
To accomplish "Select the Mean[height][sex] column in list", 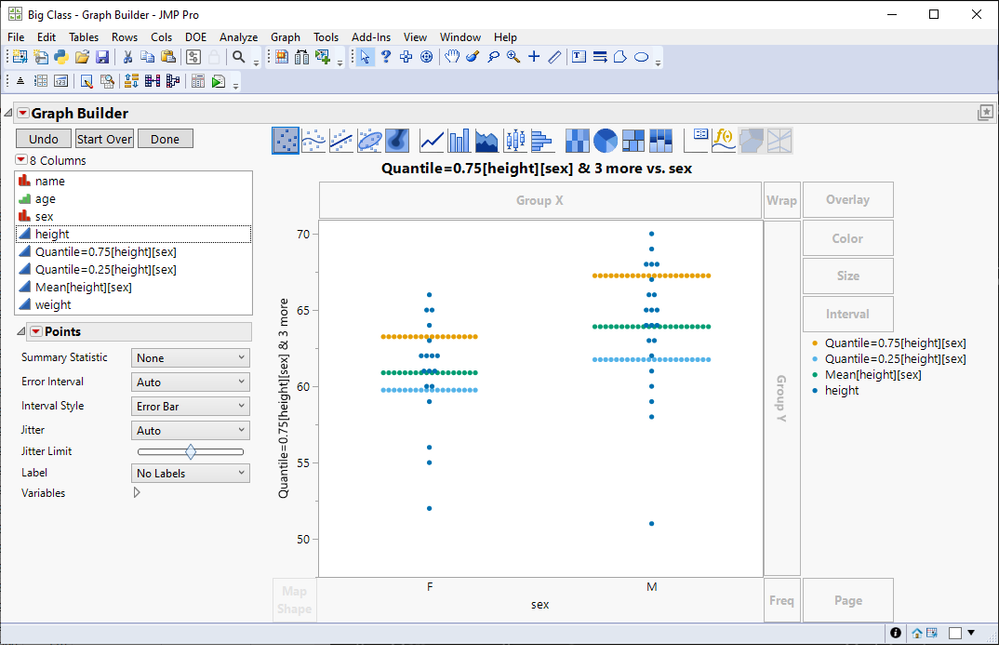I will click(x=134, y=287).
